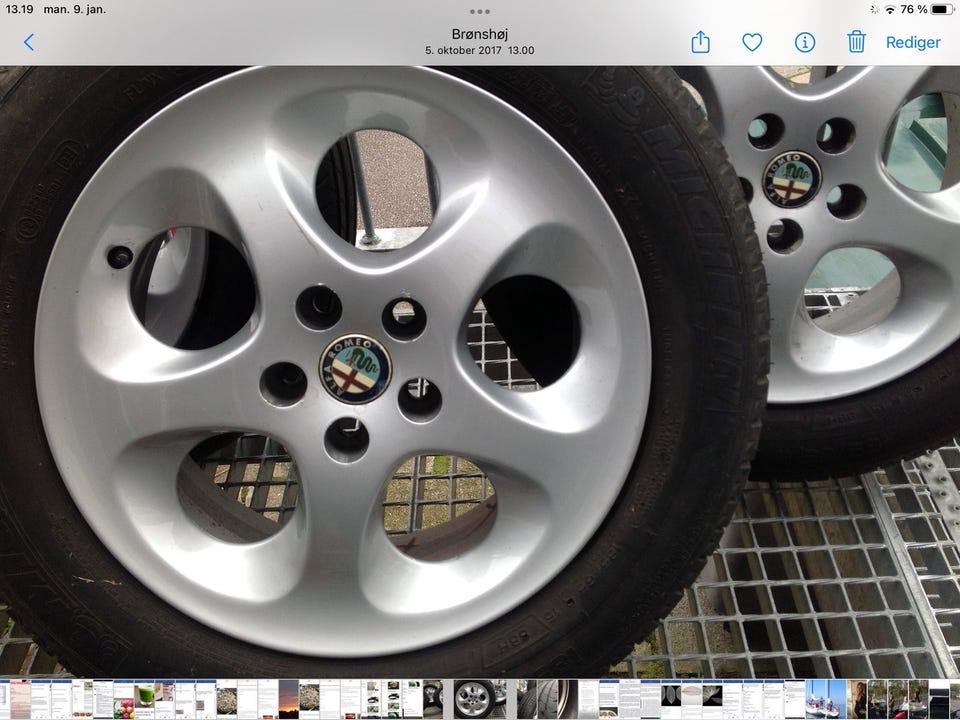960x720 pixels.
Task: Favorite the photo with heart icon
Action: [752, 42]
